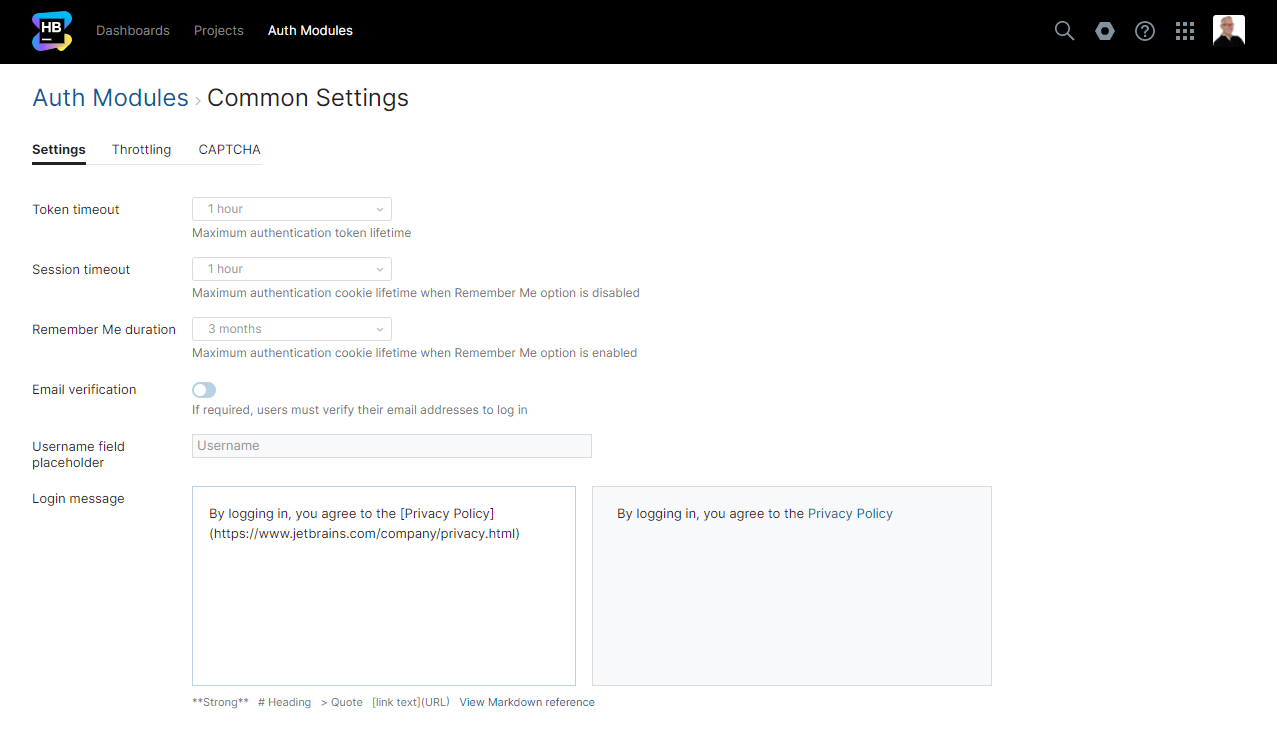Open the View Markdown reference link
Image resolution: width=1277 pixels, height=733 pixels.
click(527, 702)
